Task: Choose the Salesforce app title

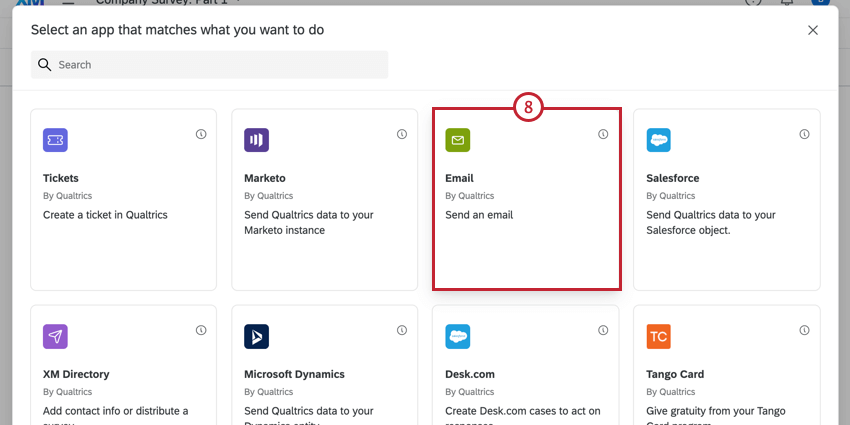Action: click(x=673, y=178)
